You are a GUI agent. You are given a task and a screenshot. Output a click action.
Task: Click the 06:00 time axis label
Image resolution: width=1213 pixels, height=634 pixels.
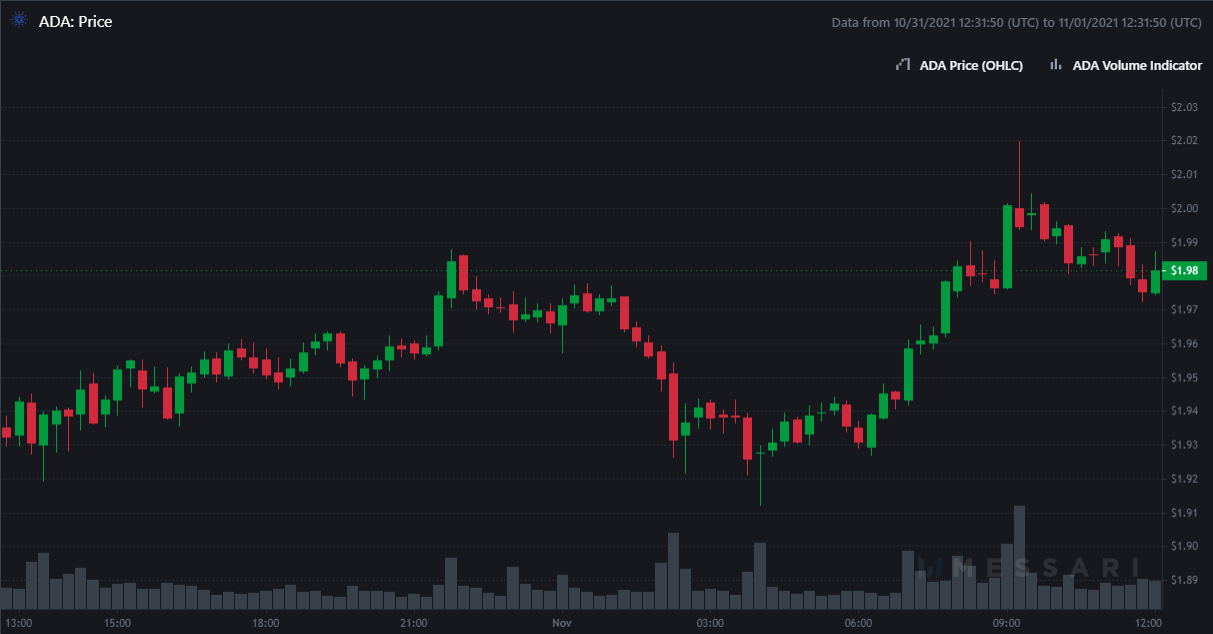858,623
